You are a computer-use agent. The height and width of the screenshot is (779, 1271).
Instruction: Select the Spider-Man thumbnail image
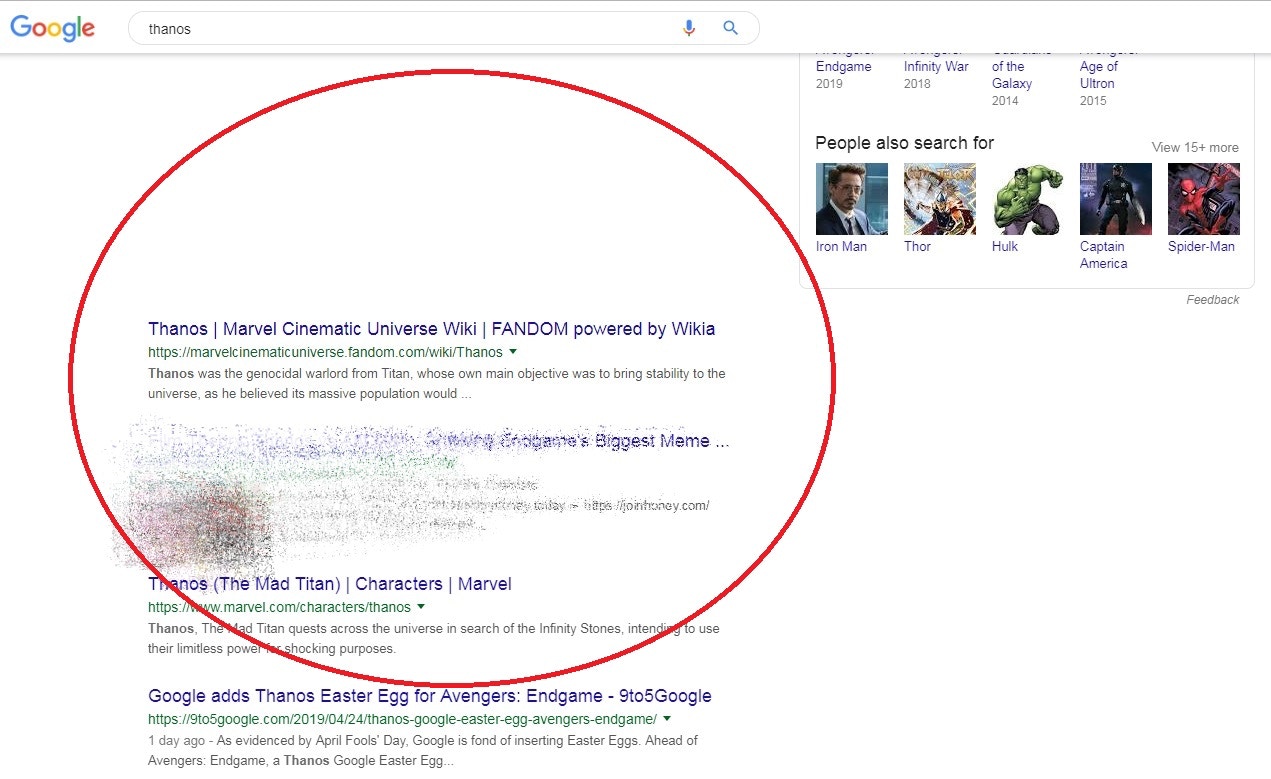[x=1203, y=199]
